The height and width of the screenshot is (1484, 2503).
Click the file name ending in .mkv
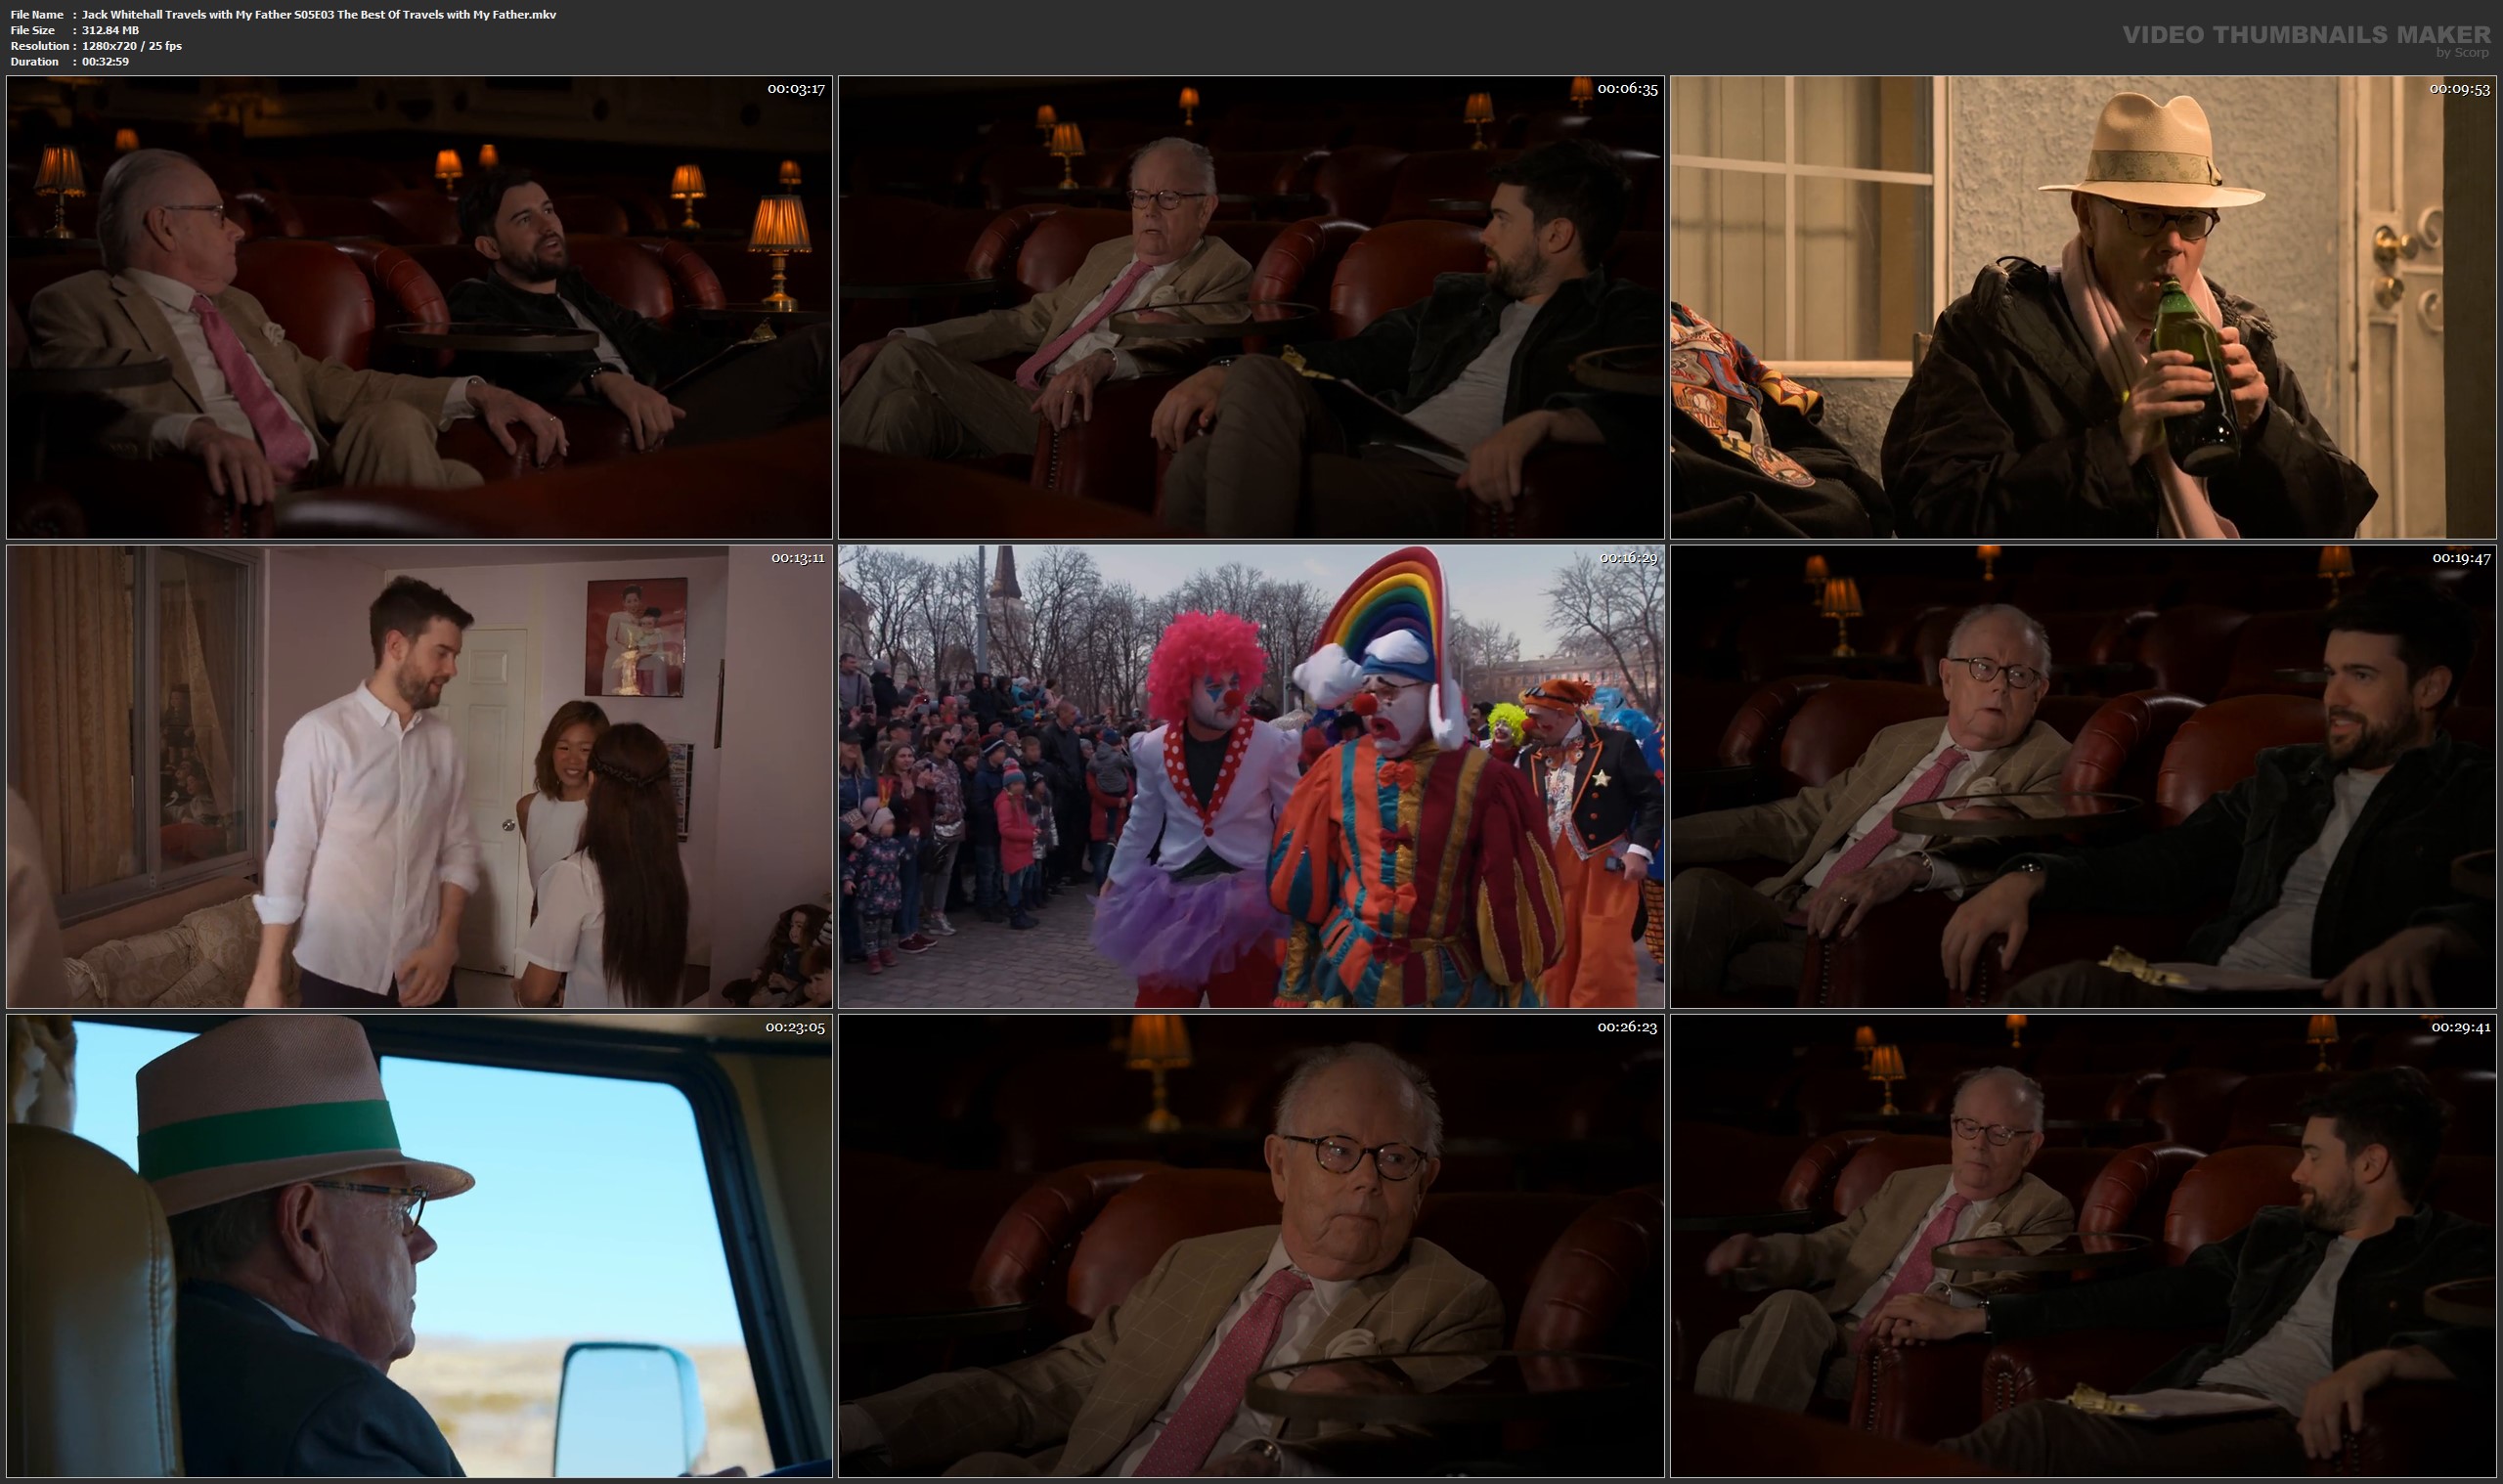319,14
